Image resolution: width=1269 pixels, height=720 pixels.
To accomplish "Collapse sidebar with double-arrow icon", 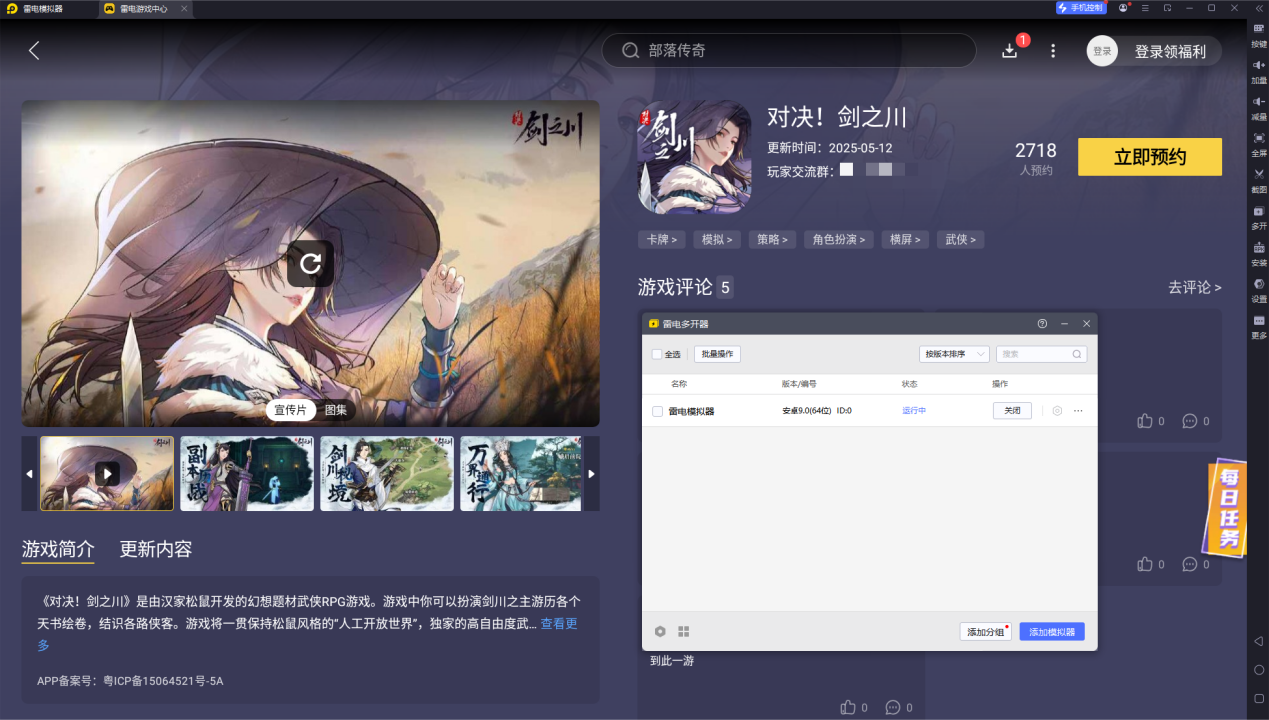I will pos(1259,8).
